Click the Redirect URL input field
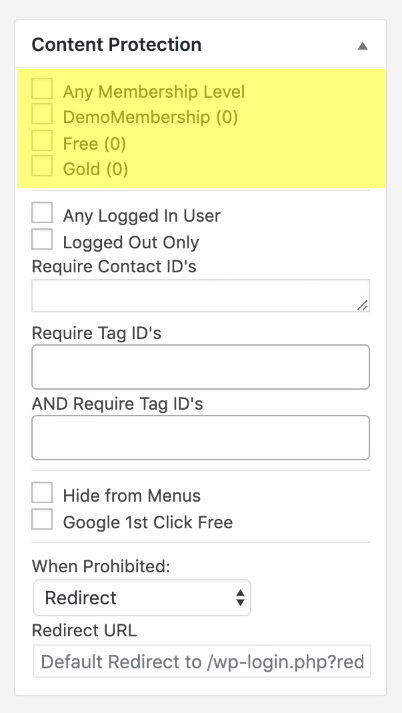 coord(202,661)
